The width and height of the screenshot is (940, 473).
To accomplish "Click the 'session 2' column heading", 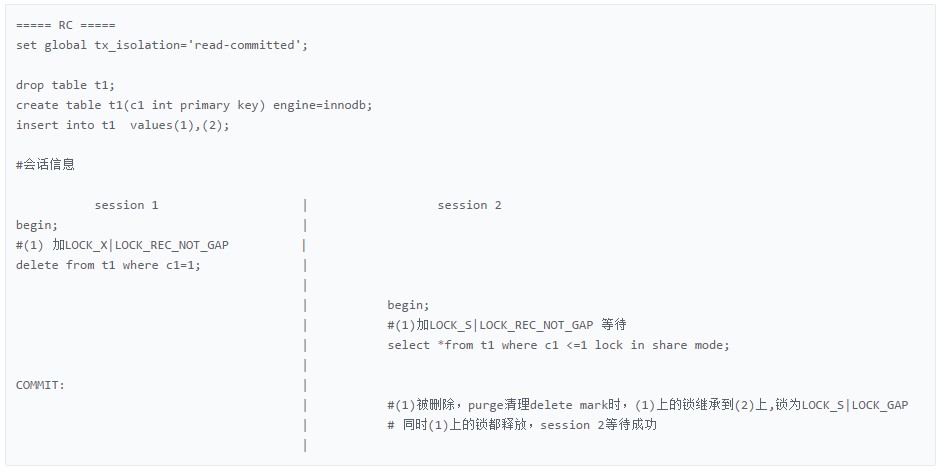I will coord(469,205).
